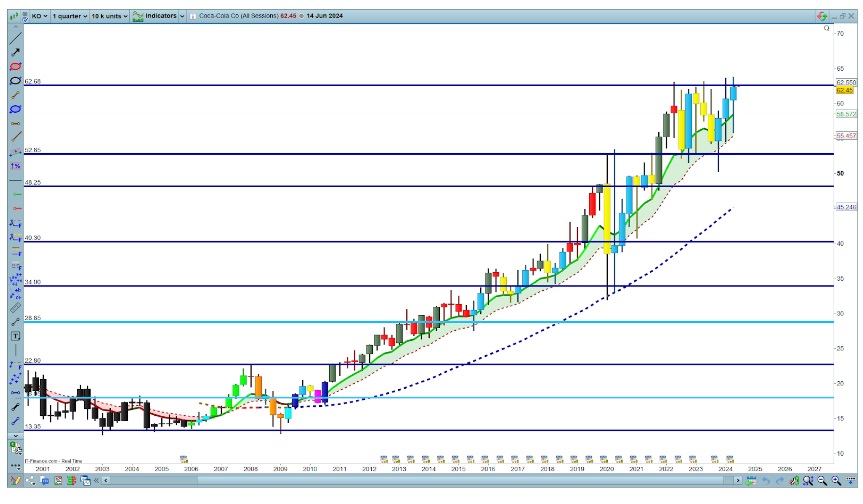Click the chart style icon top left
The height and width of the screenshot is (504, 863).
(14, 16)
